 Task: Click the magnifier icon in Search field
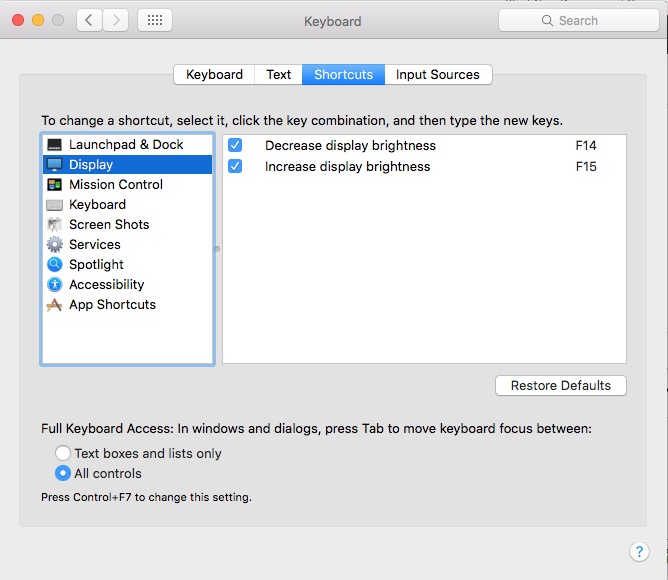547,20
